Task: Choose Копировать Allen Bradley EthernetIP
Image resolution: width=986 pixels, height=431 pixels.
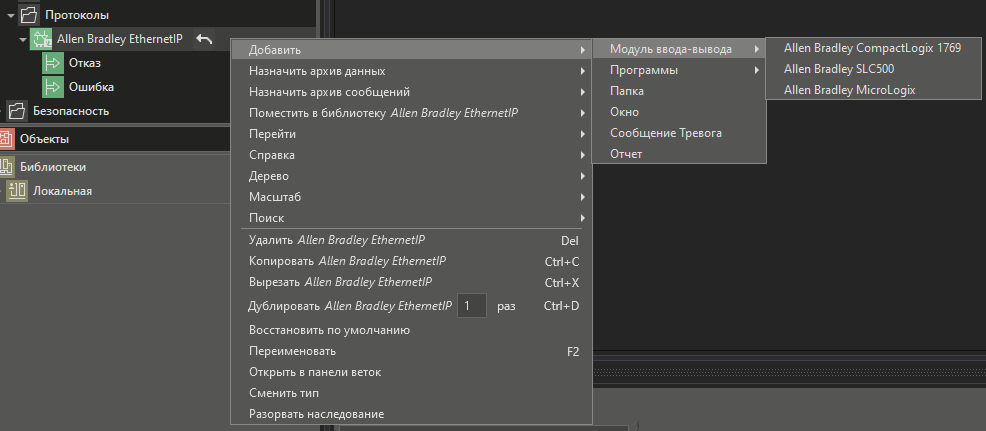Action: pyautogui.click(x=411, y=261)
